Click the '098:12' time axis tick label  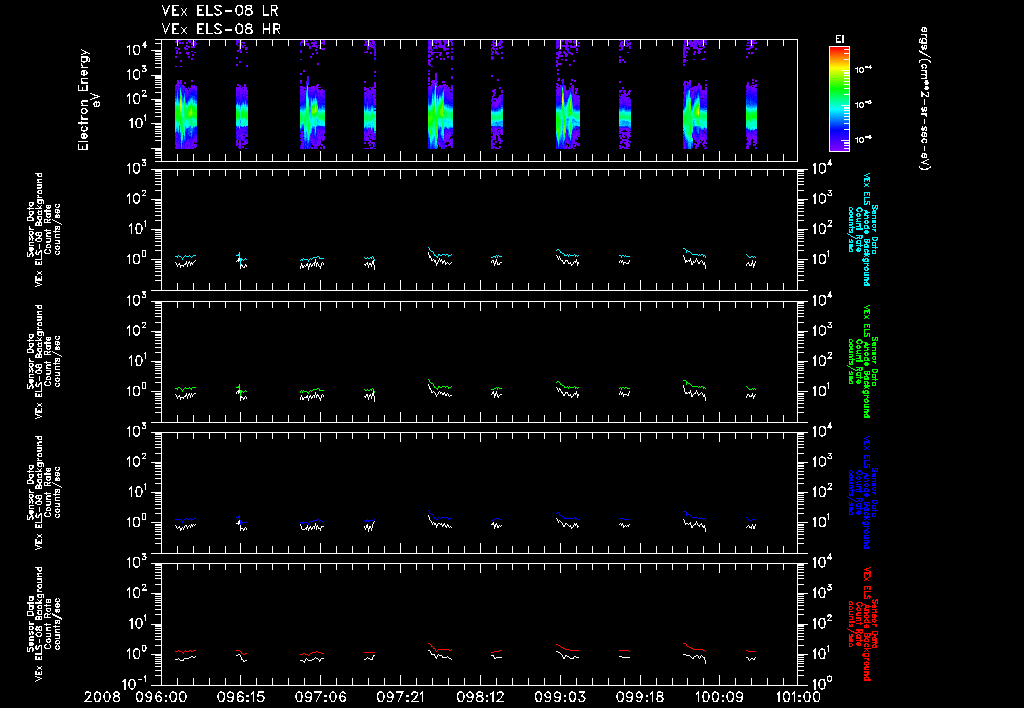point(479,698)
